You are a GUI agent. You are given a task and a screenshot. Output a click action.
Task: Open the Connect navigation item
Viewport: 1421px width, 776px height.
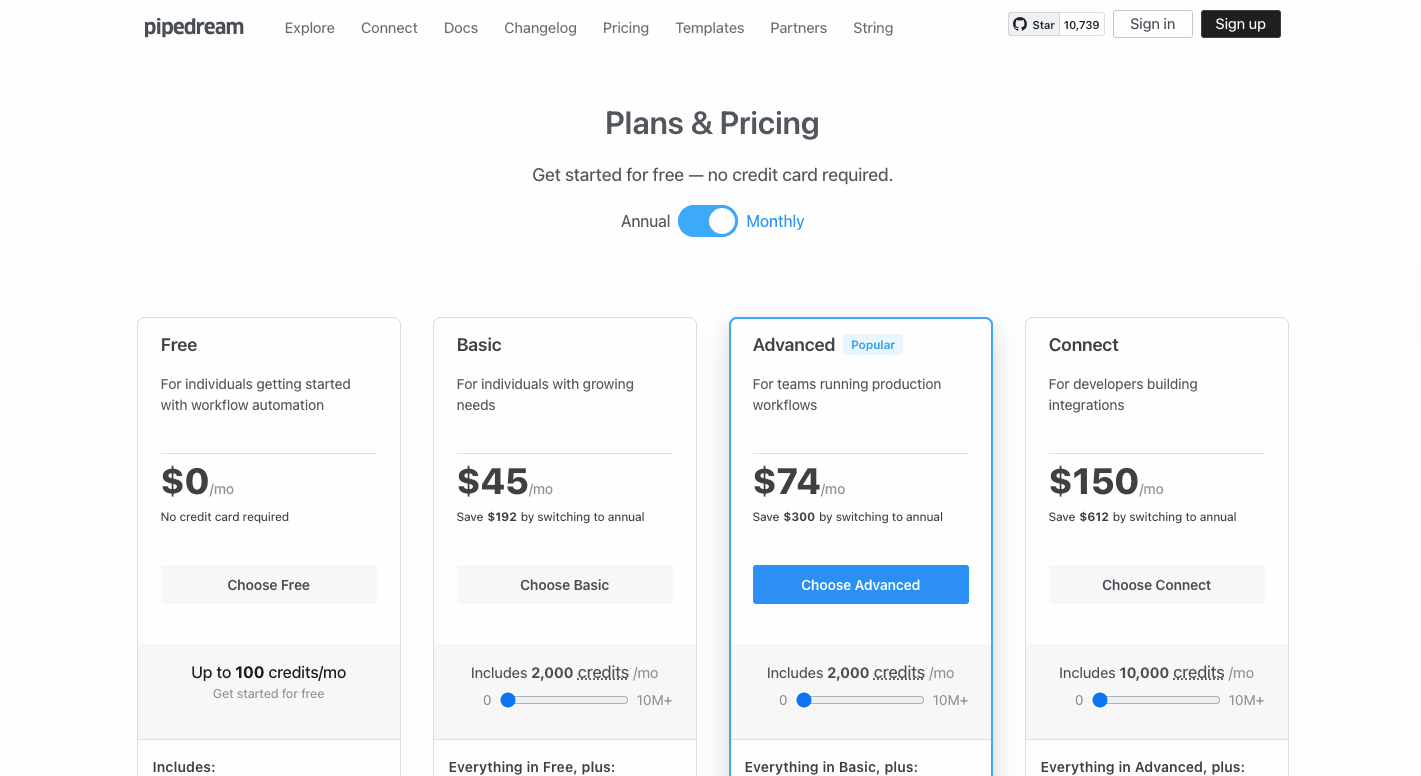(389, 28)
